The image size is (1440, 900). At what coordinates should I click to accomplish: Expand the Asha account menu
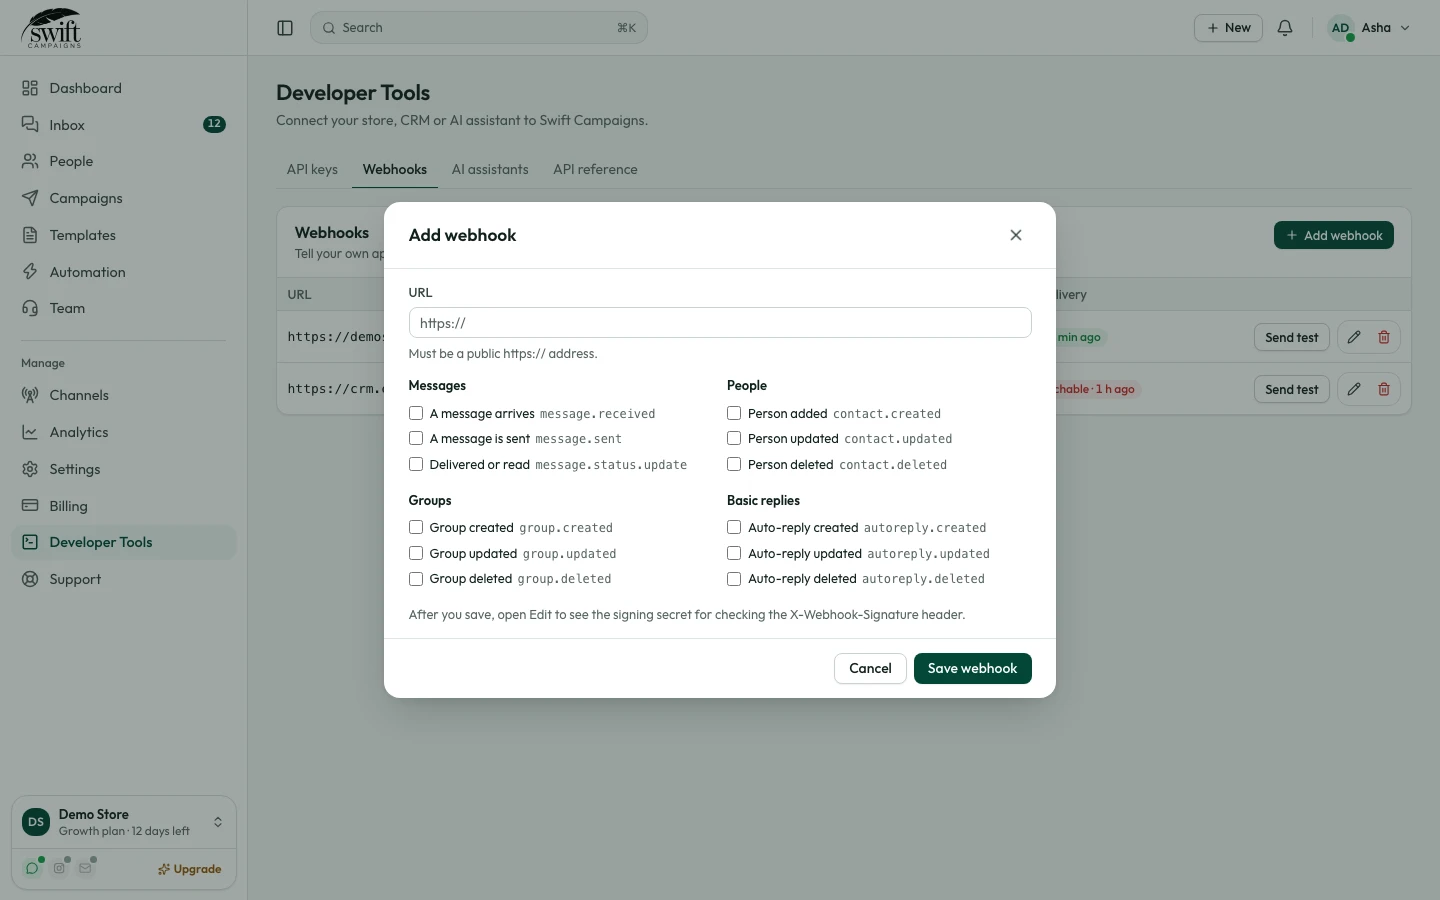[x=1369, y=28]
